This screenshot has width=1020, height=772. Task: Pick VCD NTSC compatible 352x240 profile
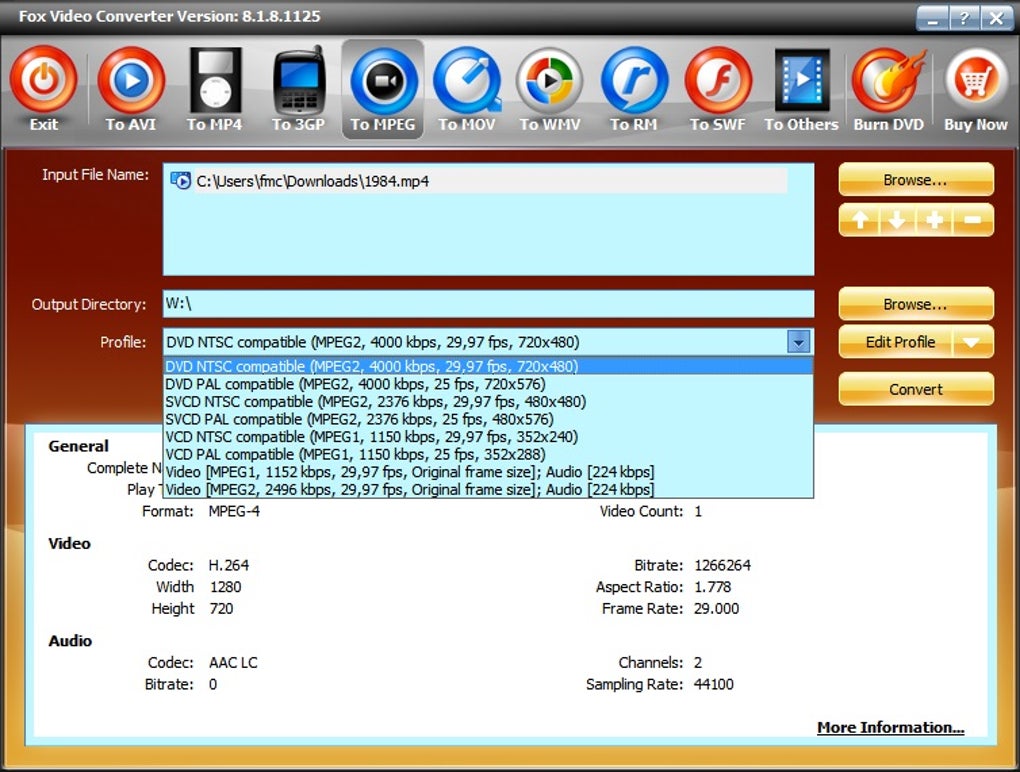488,436
